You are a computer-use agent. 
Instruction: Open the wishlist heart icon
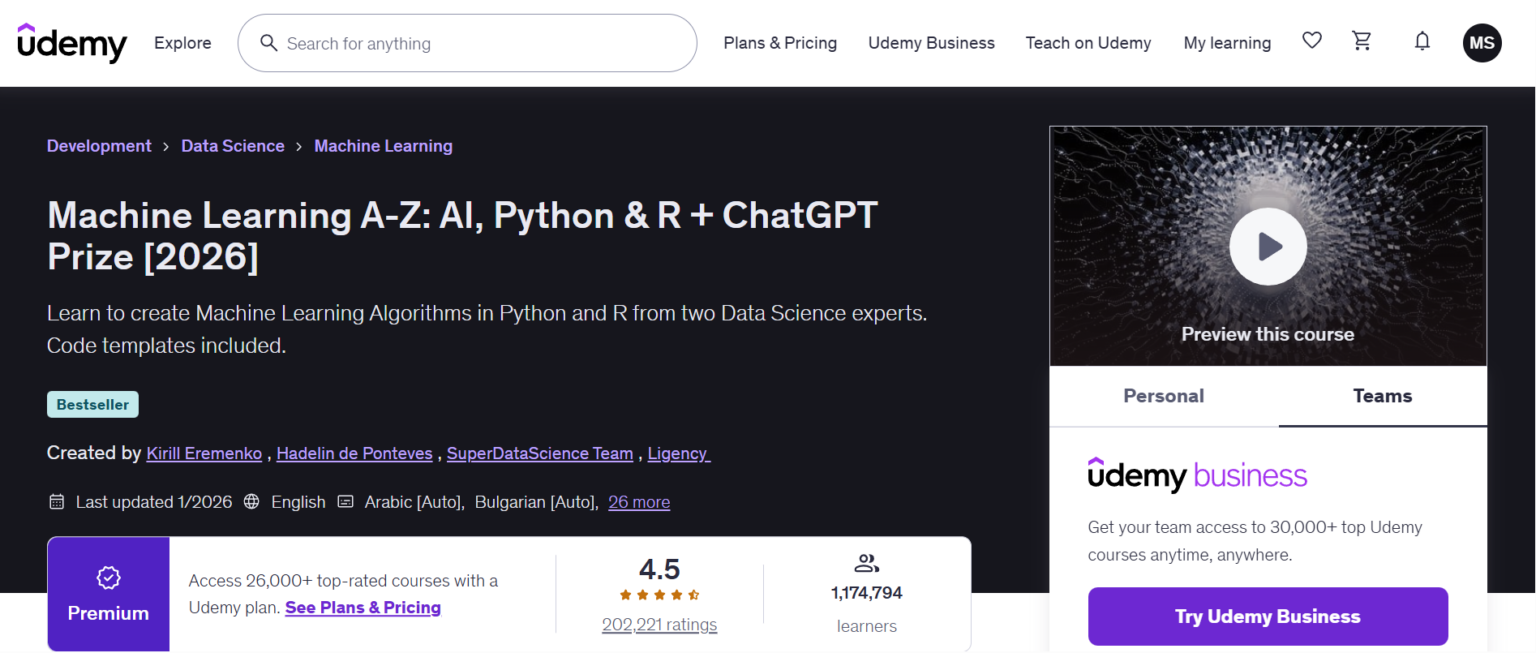click(x=1312, y=41)
